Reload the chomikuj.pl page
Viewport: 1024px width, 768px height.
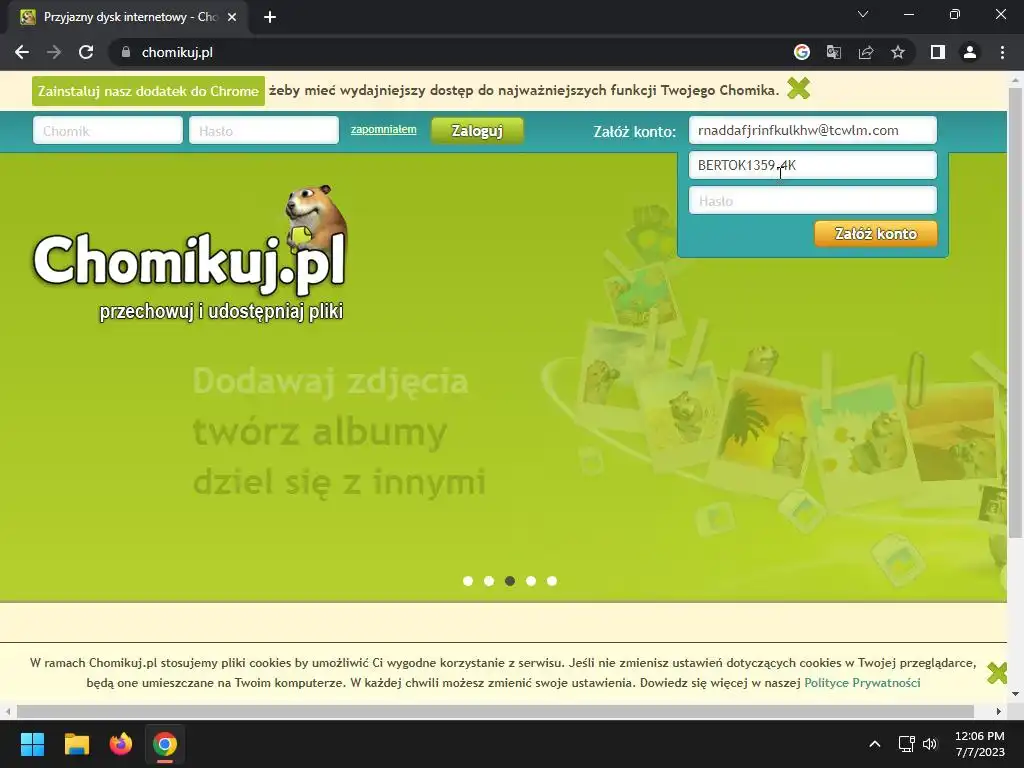(86, 52)
